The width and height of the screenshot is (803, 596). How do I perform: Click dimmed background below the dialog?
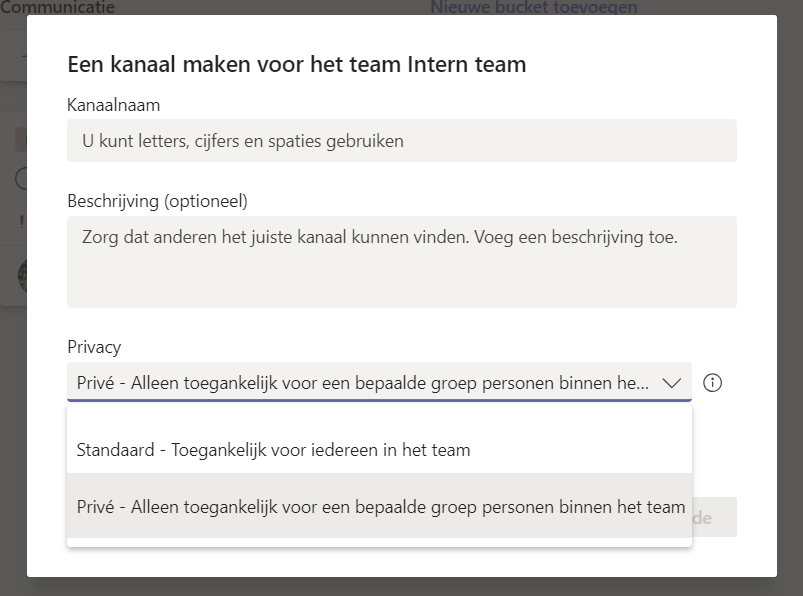click(x=402, y=587)
